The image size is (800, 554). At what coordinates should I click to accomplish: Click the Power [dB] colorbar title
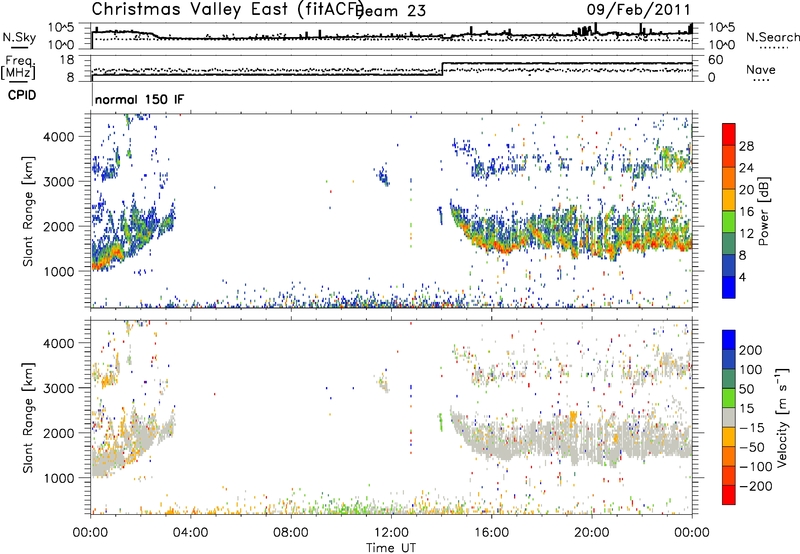(x=764, y=211)
